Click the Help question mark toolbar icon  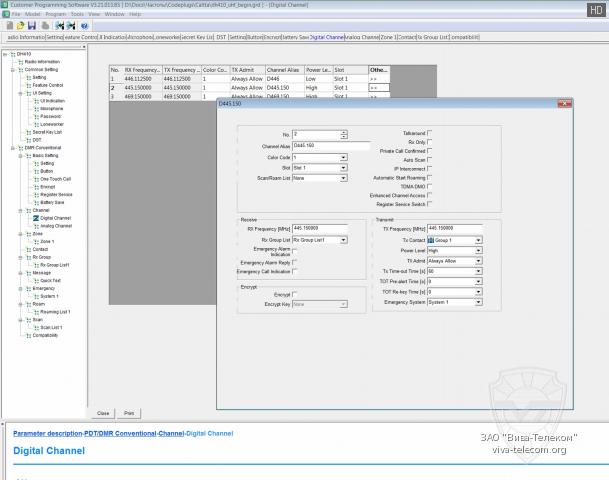click(85, 26)
